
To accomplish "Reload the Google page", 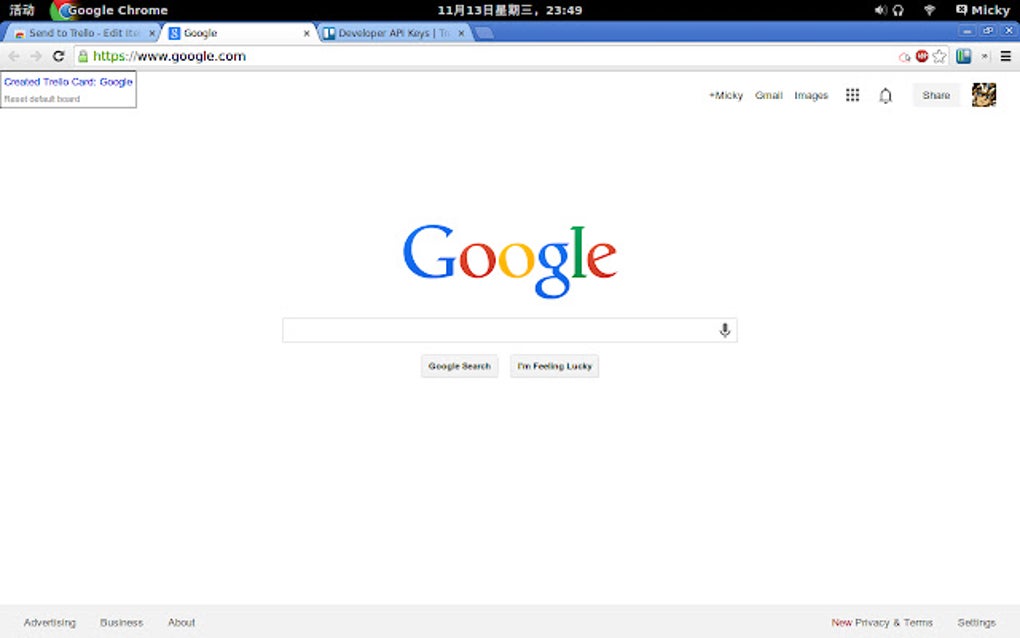I will point(59,57).
